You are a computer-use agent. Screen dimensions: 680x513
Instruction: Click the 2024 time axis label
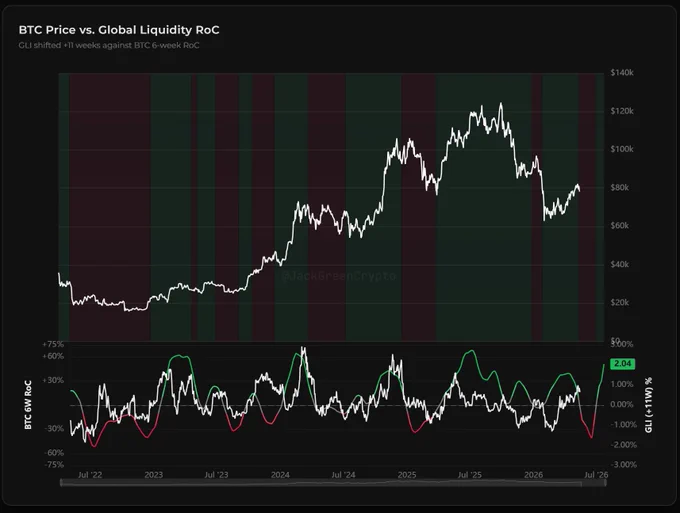tap(280, 474)
